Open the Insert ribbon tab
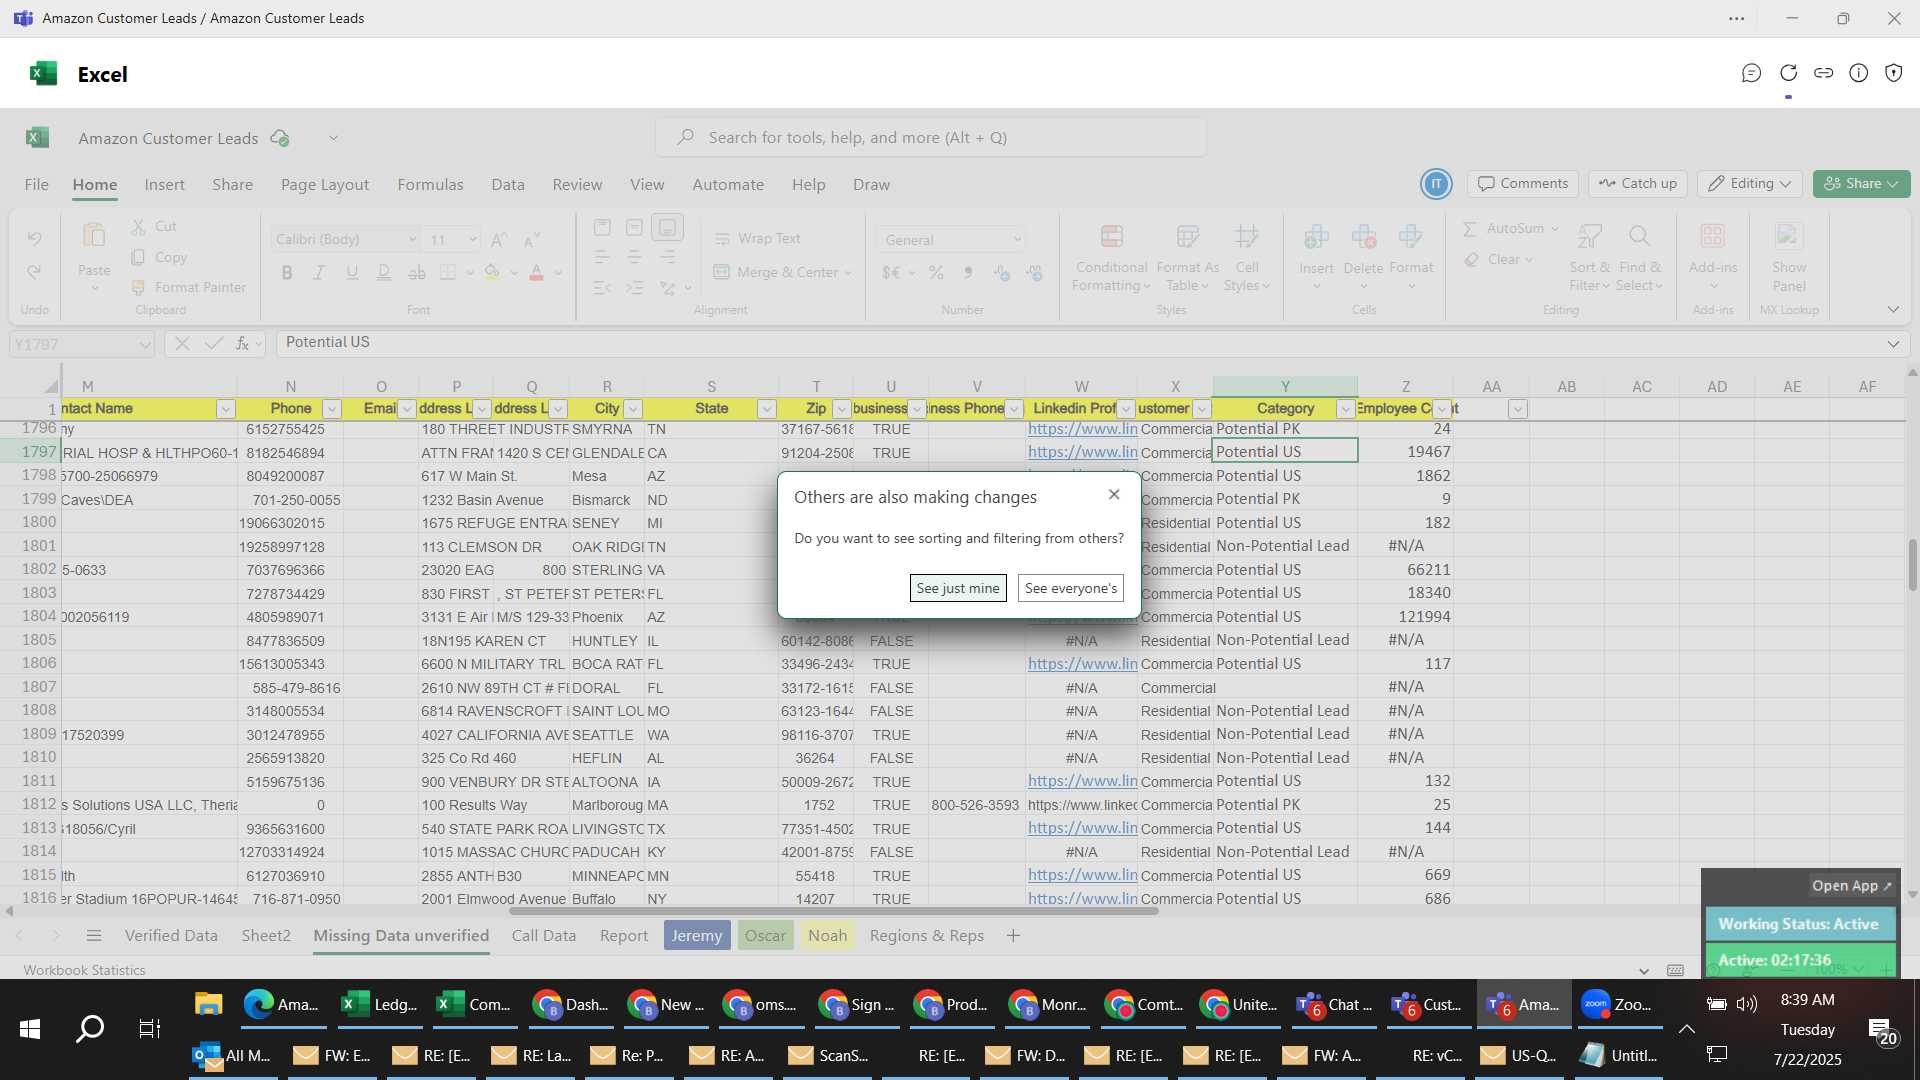The image size is (1920, 1080). (164, 185)
